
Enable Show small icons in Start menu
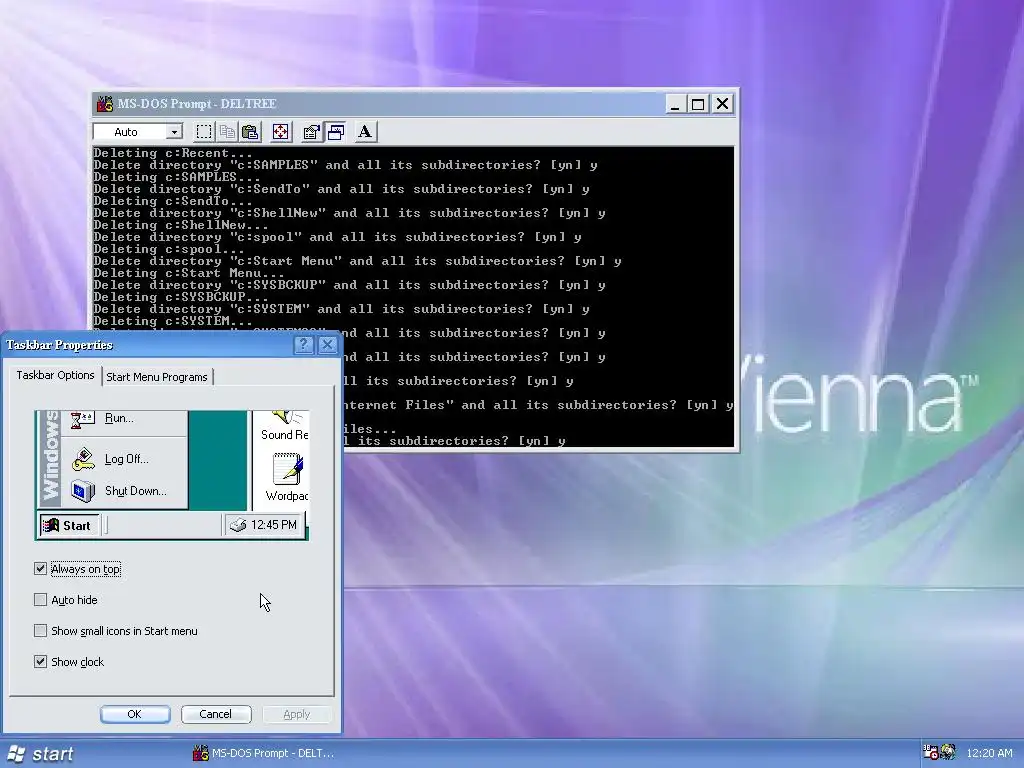pos(40,631)
